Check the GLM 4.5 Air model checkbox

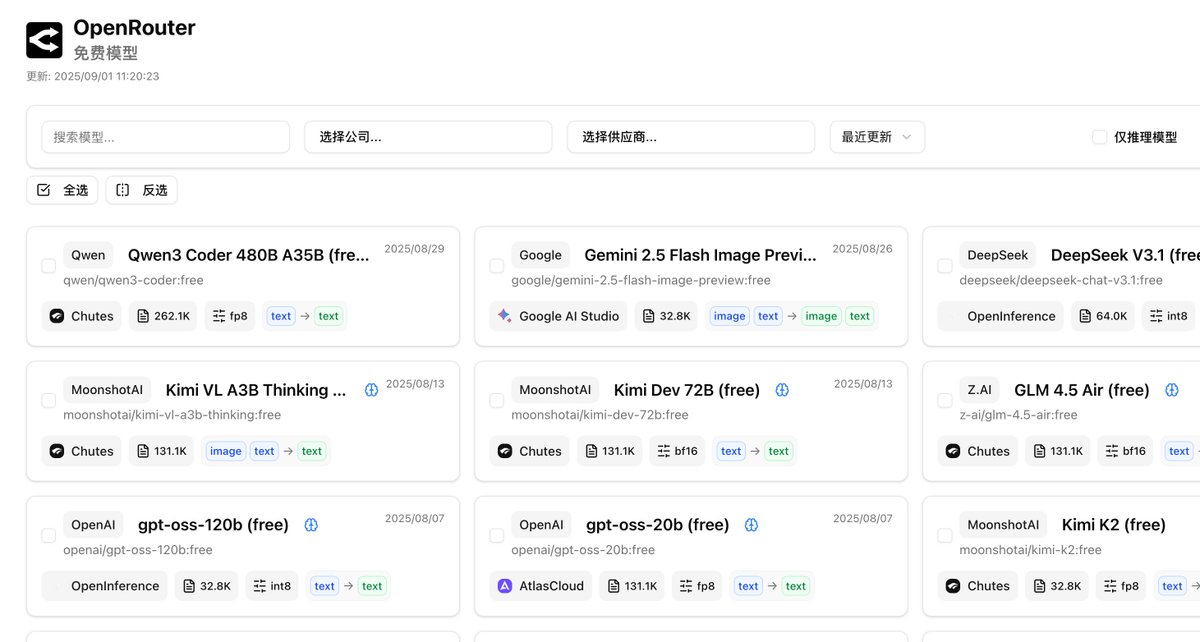click(944, 400)
